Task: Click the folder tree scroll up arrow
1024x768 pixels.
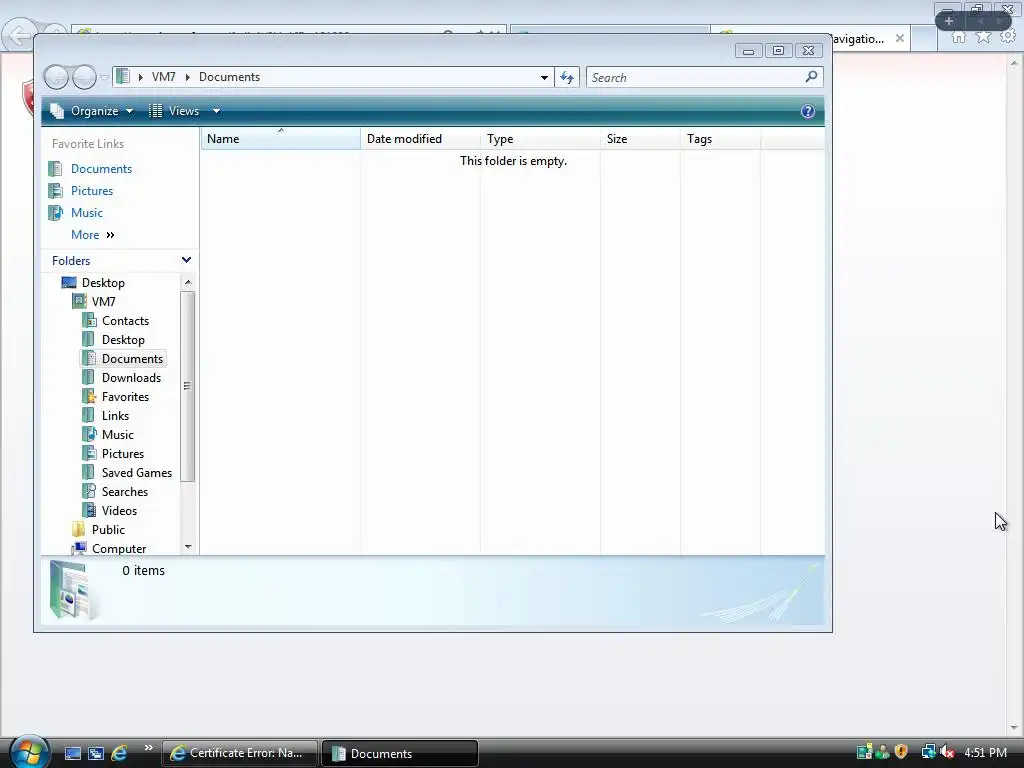Action: [x=188, y=282]
